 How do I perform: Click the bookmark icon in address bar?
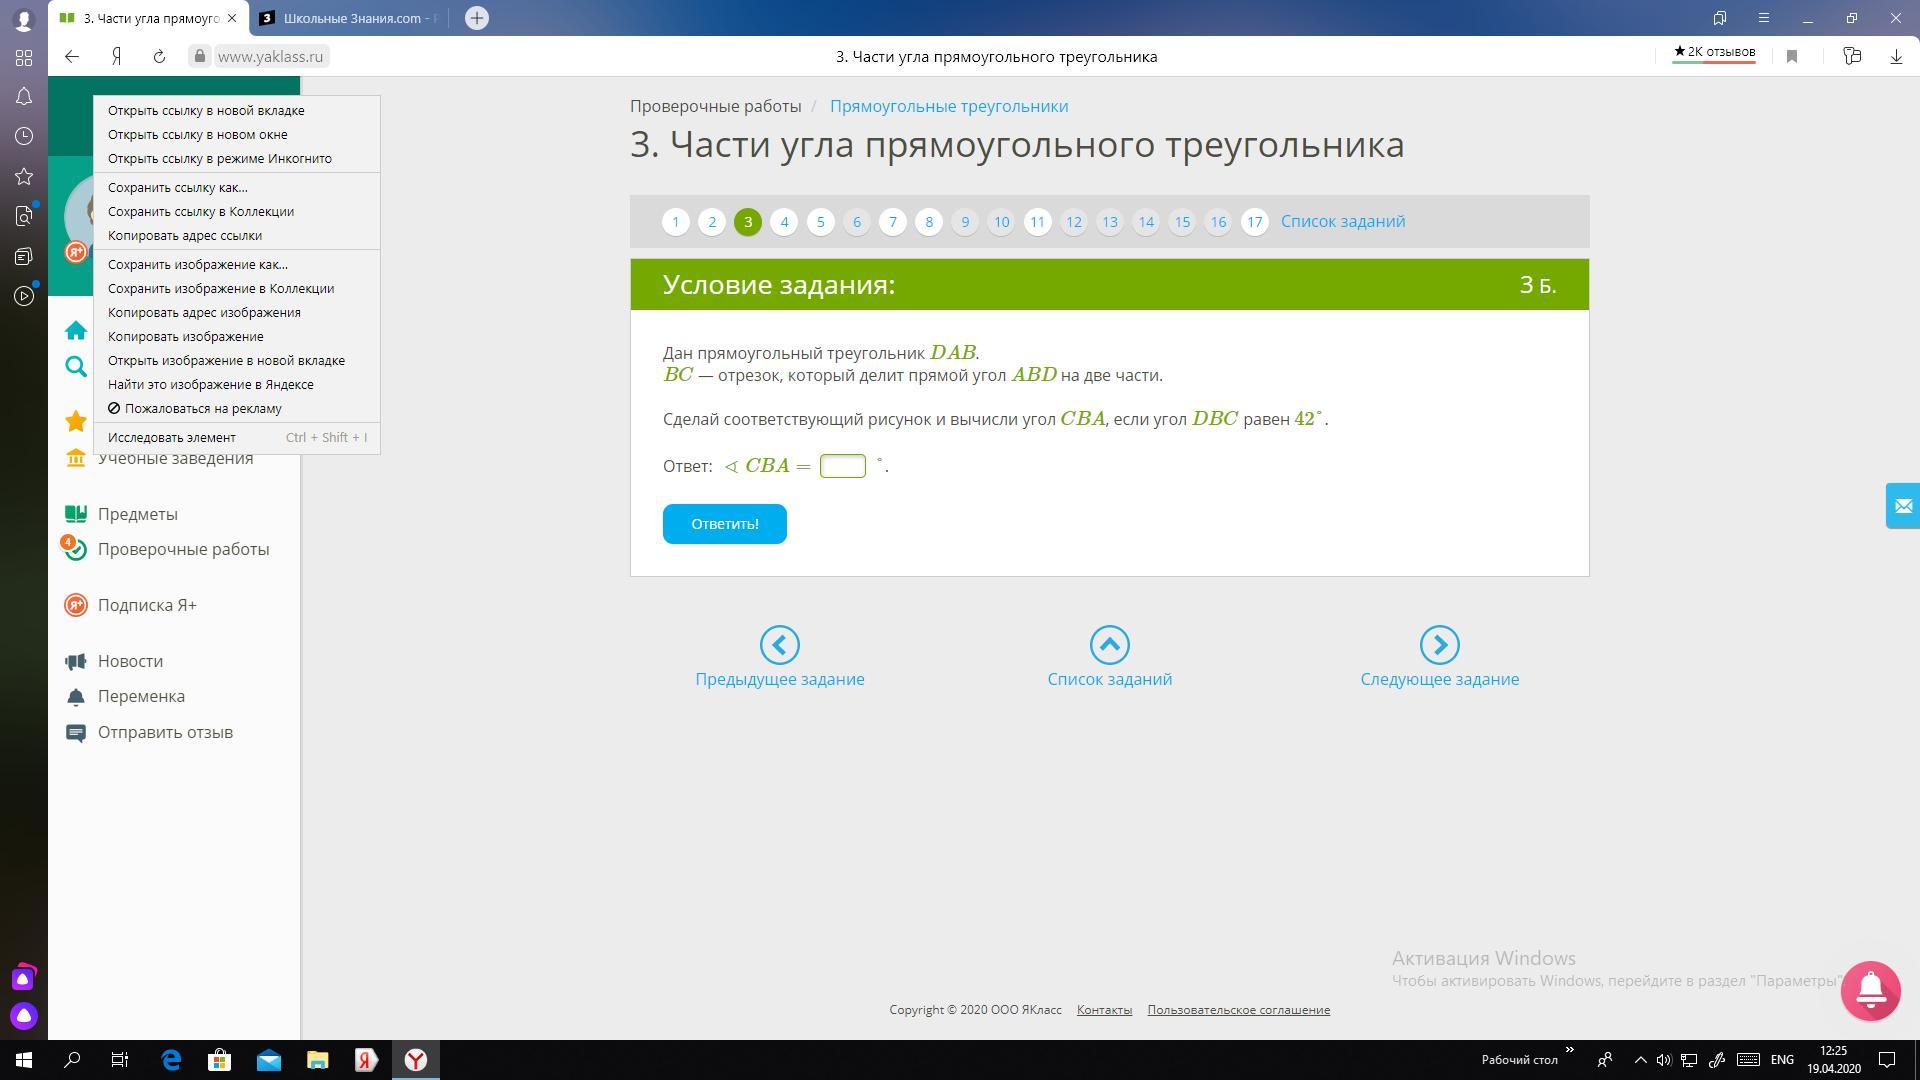[1792, 57]
